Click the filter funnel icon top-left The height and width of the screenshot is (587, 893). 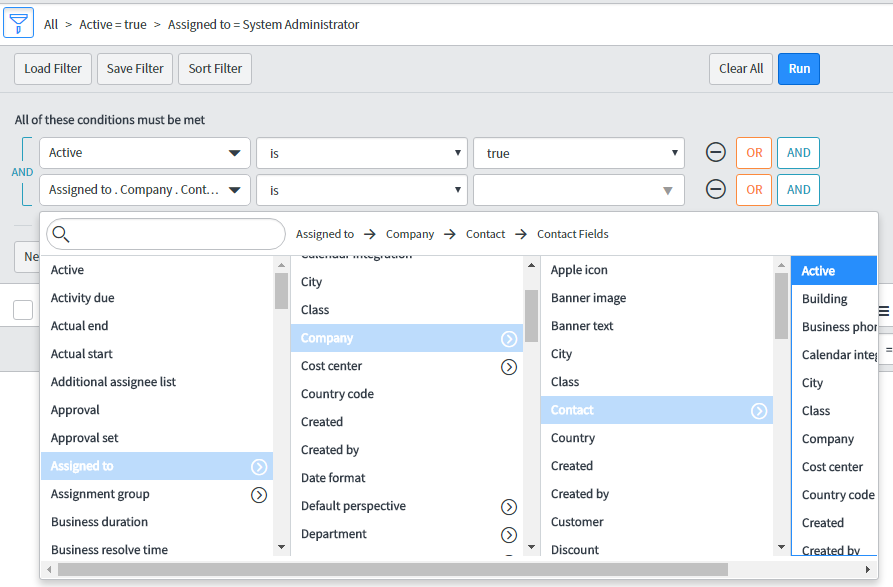click(x=17, y=22)
